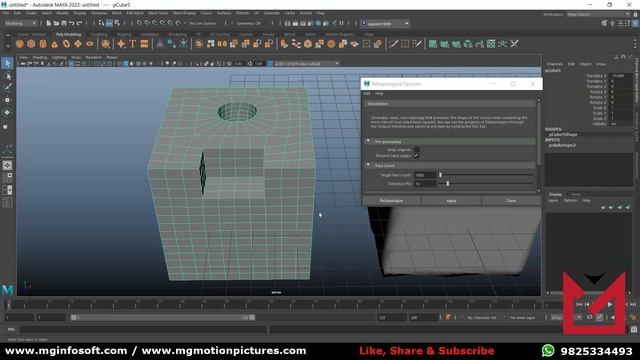Toggle Symmetry Off setting in status line
The width and height of the screenshot is (640, 360).
pyautogui.click(x=249, y=23)
